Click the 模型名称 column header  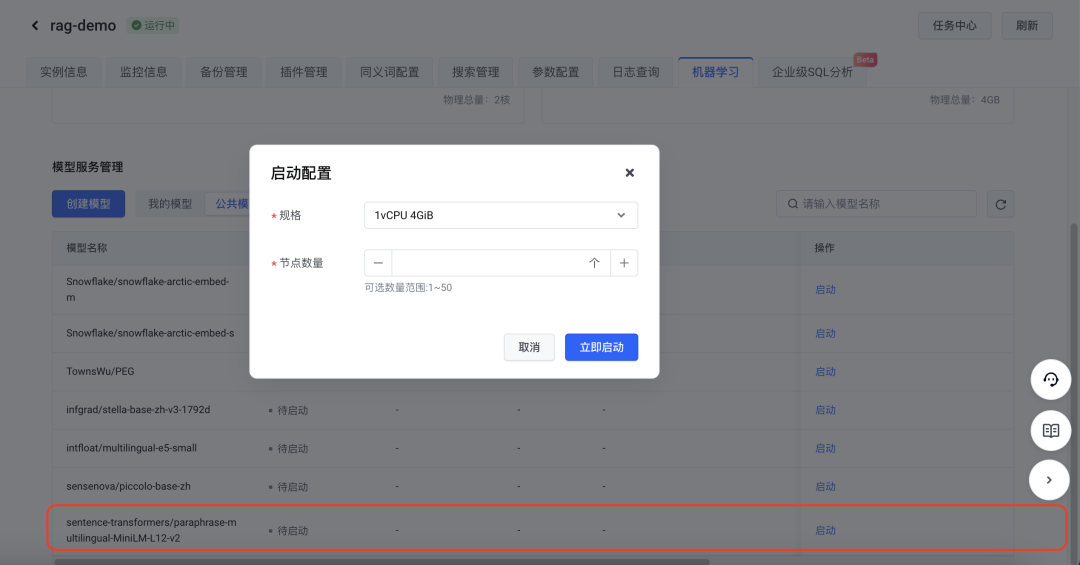point(87,248)
